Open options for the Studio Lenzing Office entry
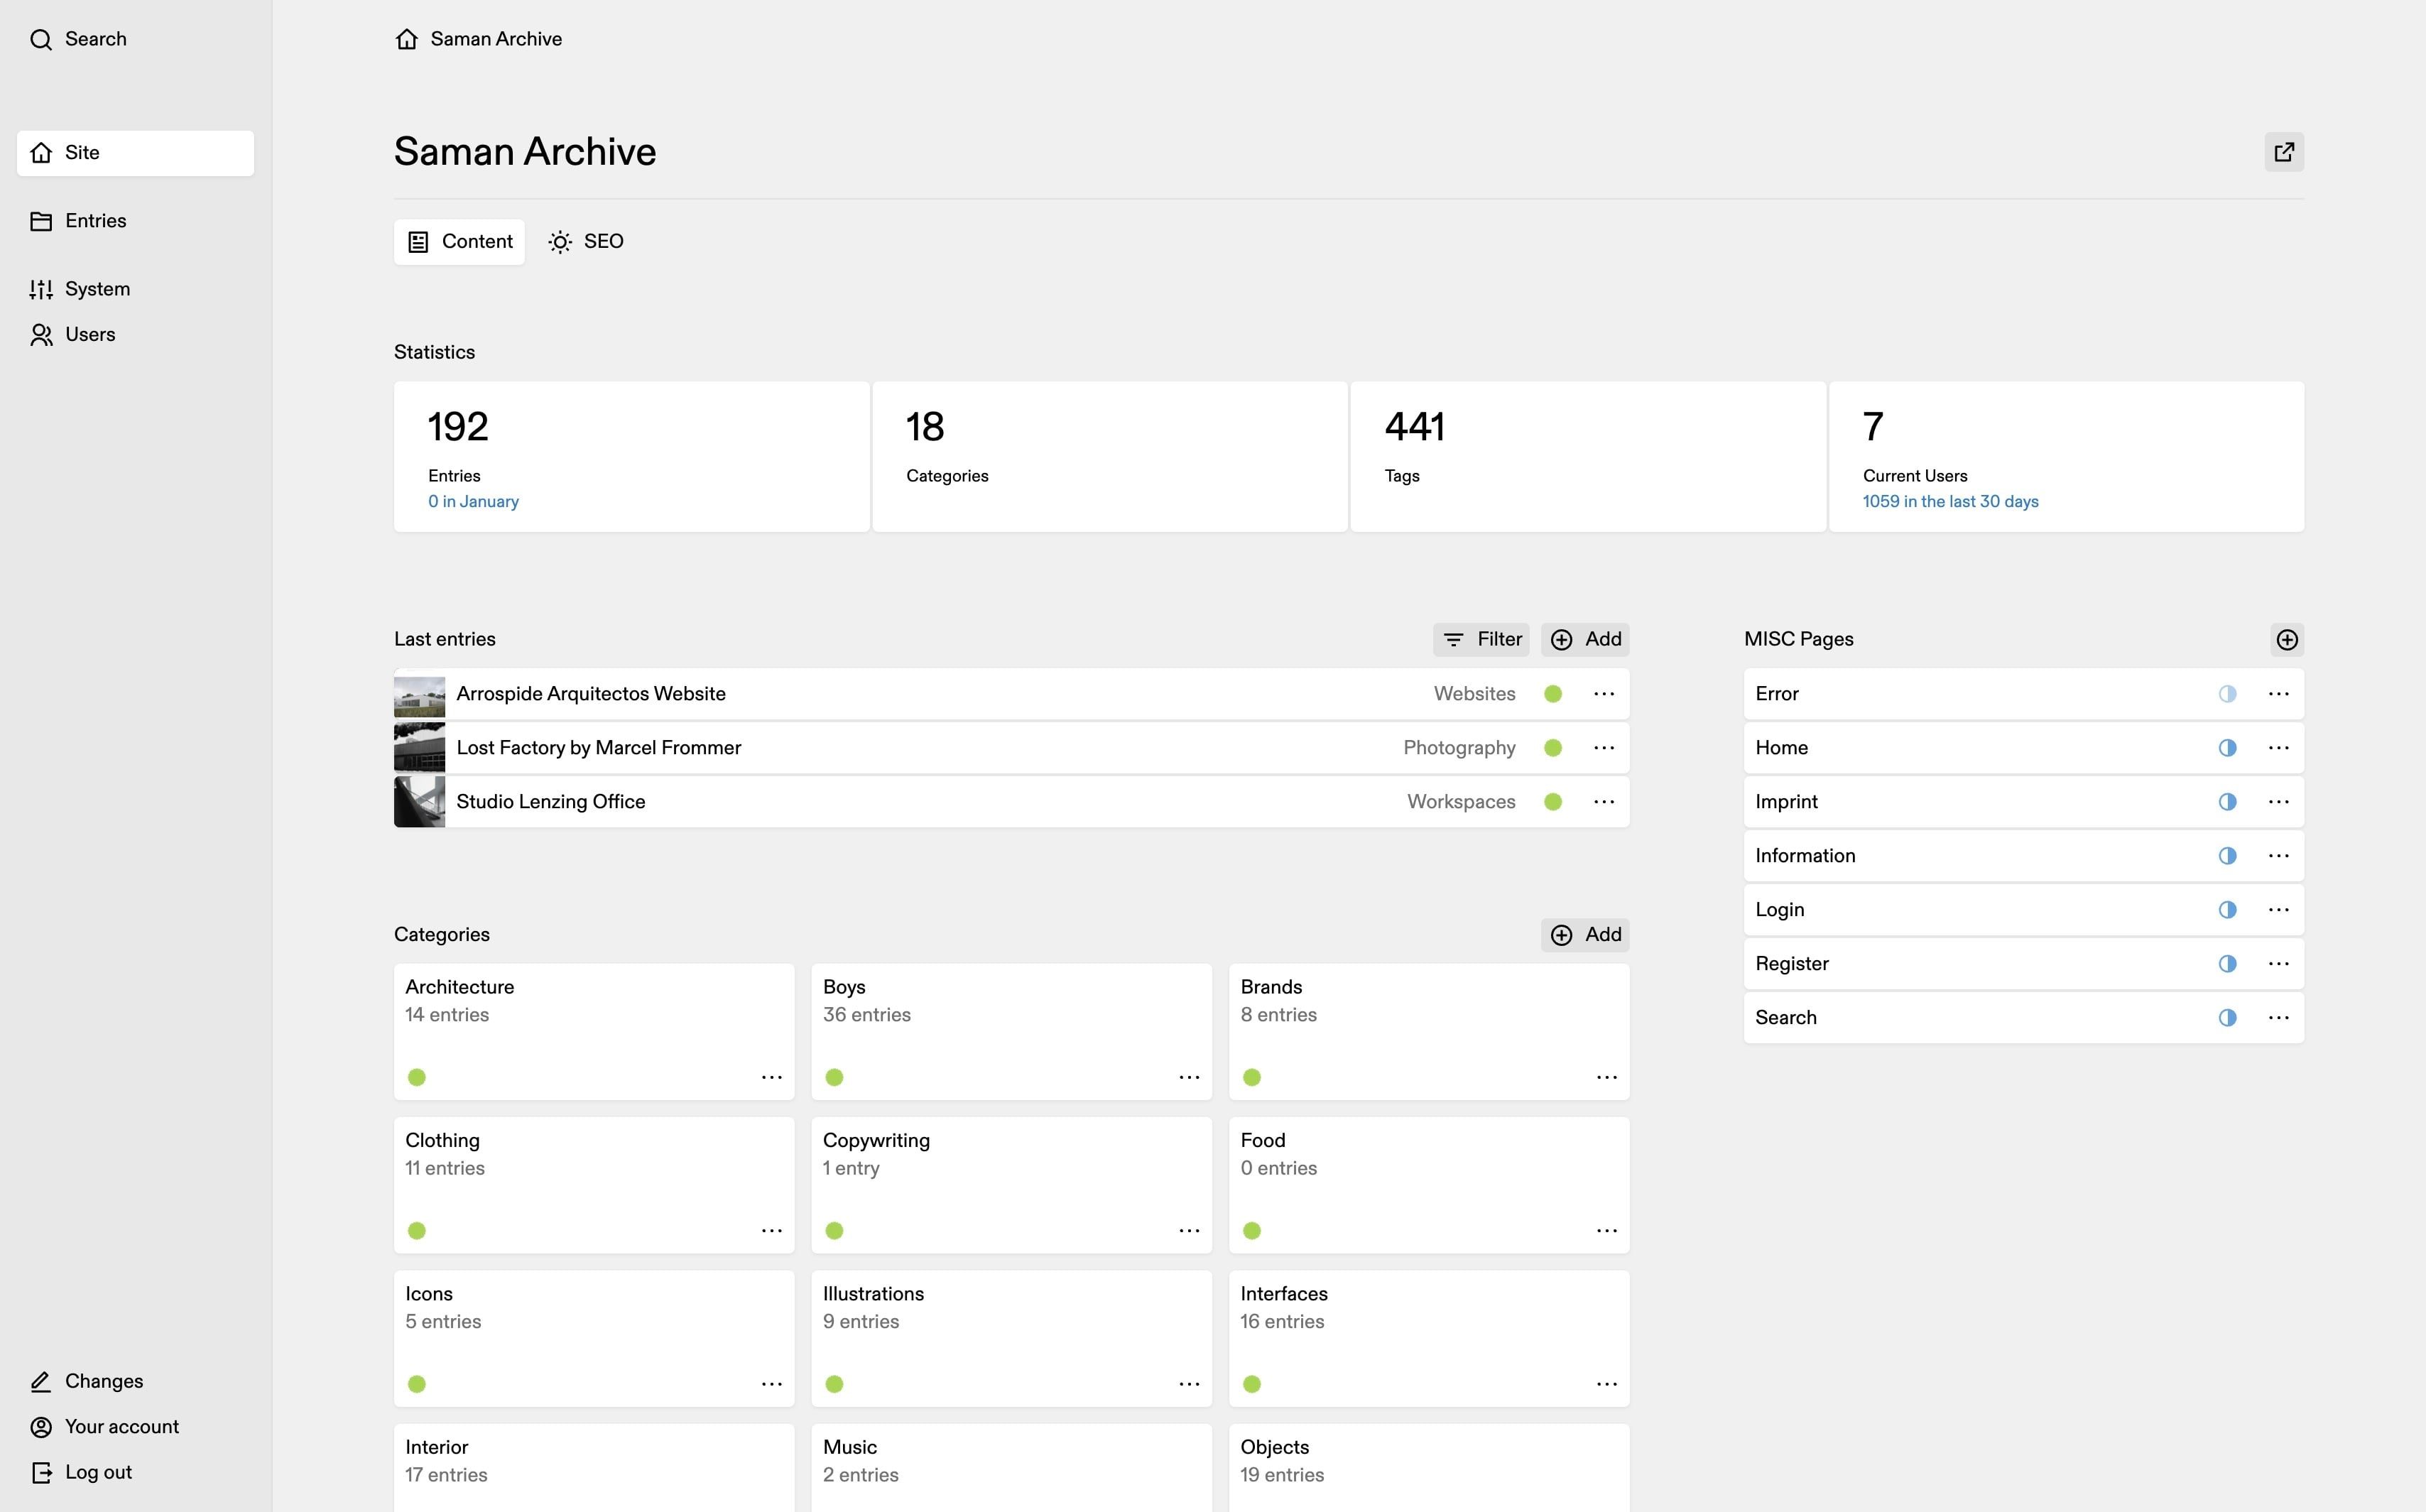Screen dimensions: 2426x1512 coord(1604,802)
